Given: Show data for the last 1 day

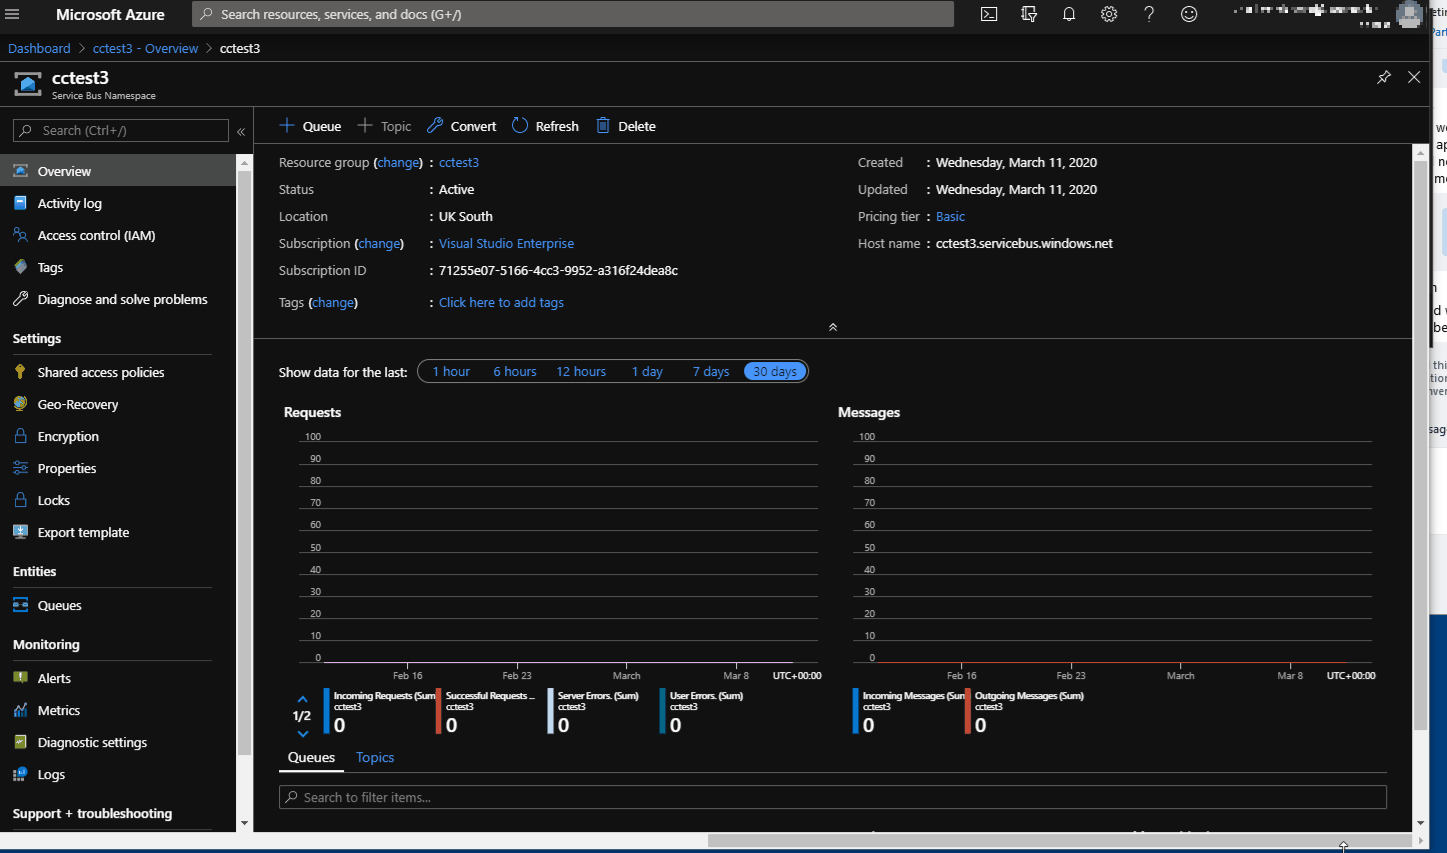Looking at the screenshot, I should point(647,372).
